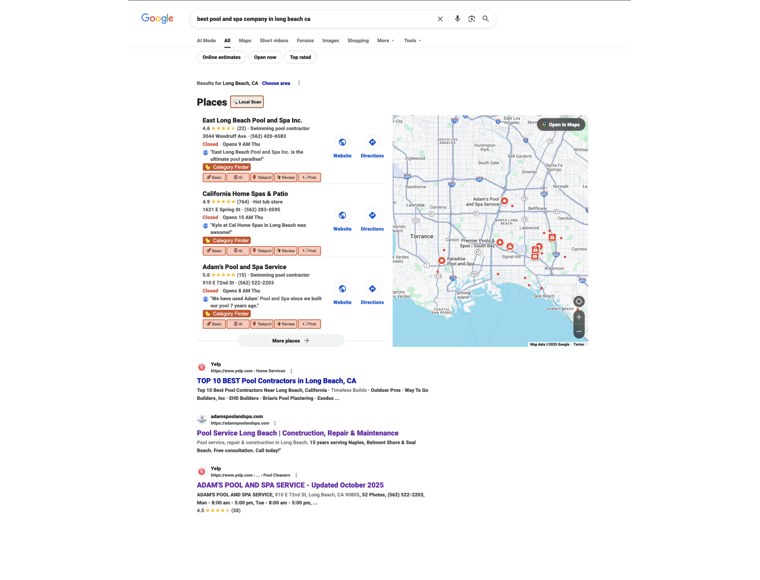Click in the Google search input field
This screenshot has width=760, height=580.
313,19
